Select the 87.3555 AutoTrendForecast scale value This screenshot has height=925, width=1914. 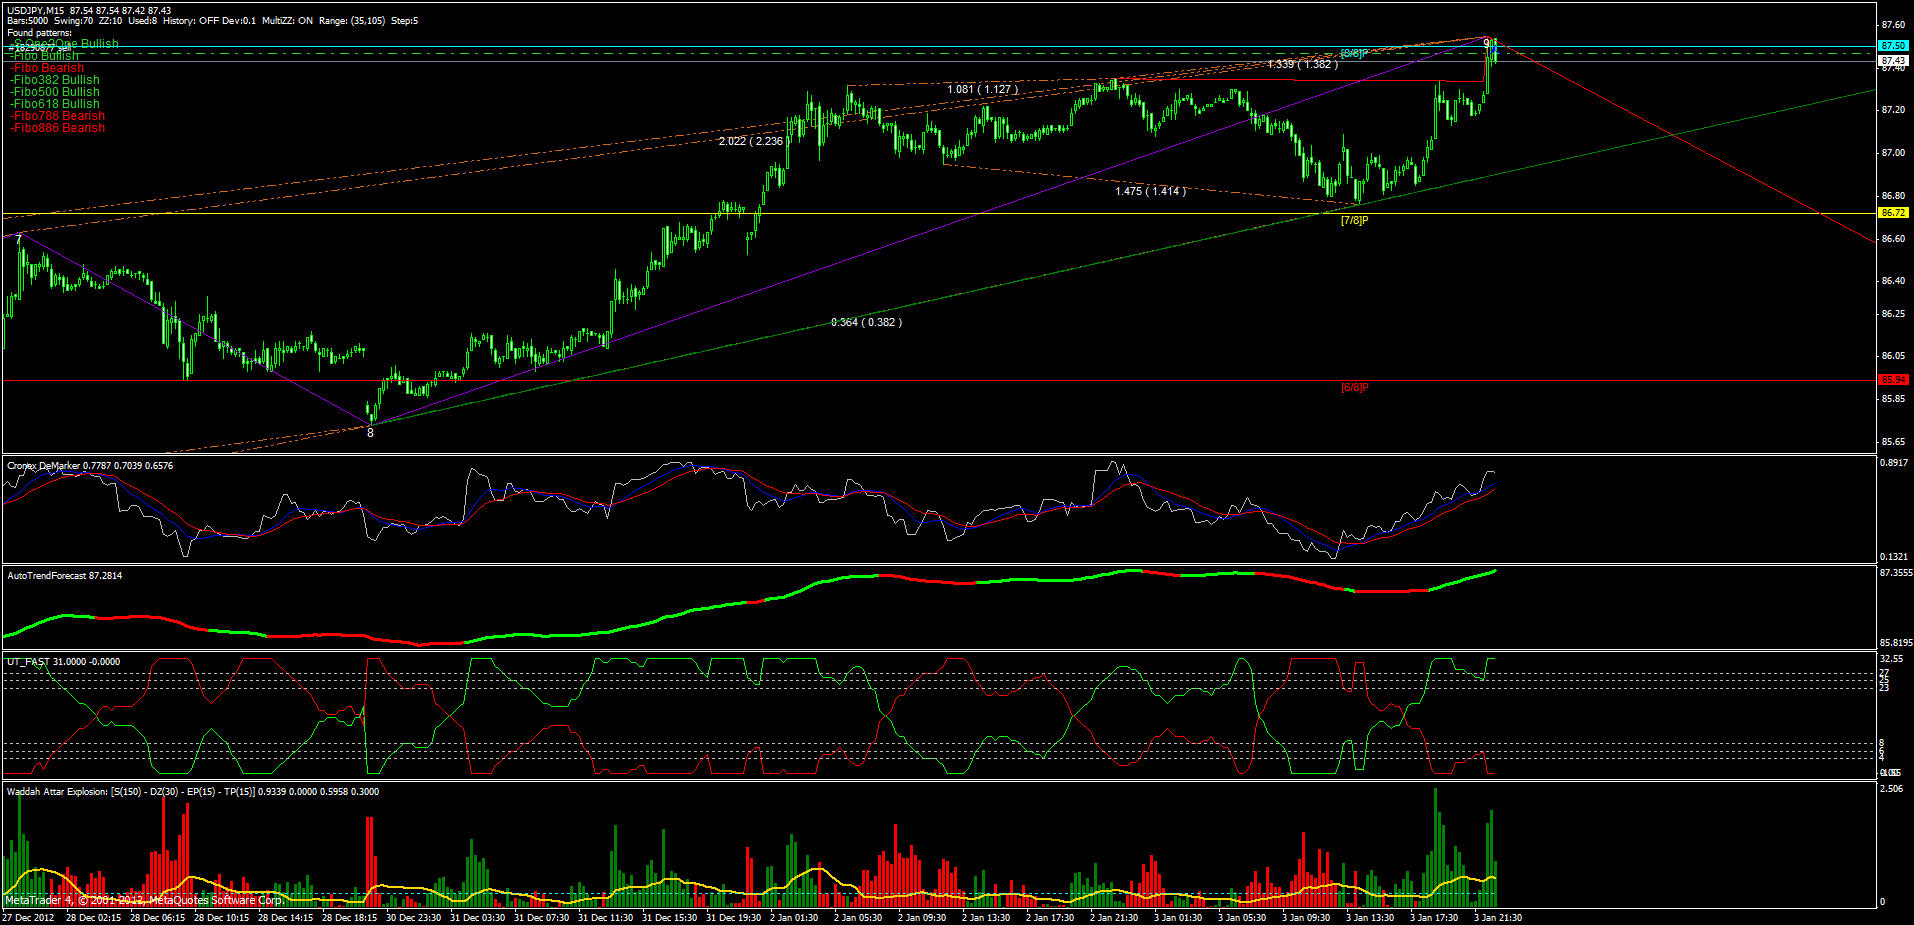[x=1896, y=573]
